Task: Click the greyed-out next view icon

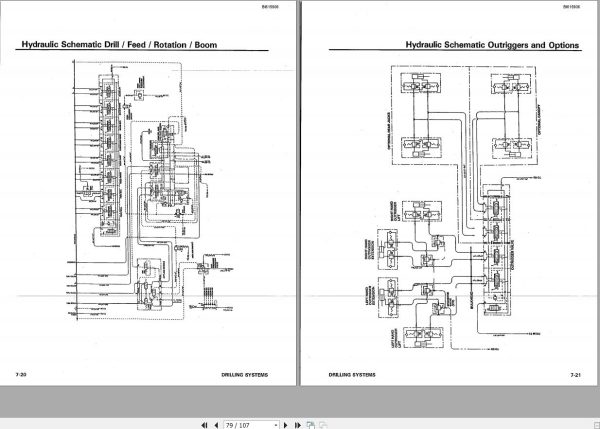Action: pyautogui.click(x=323, y=425)
